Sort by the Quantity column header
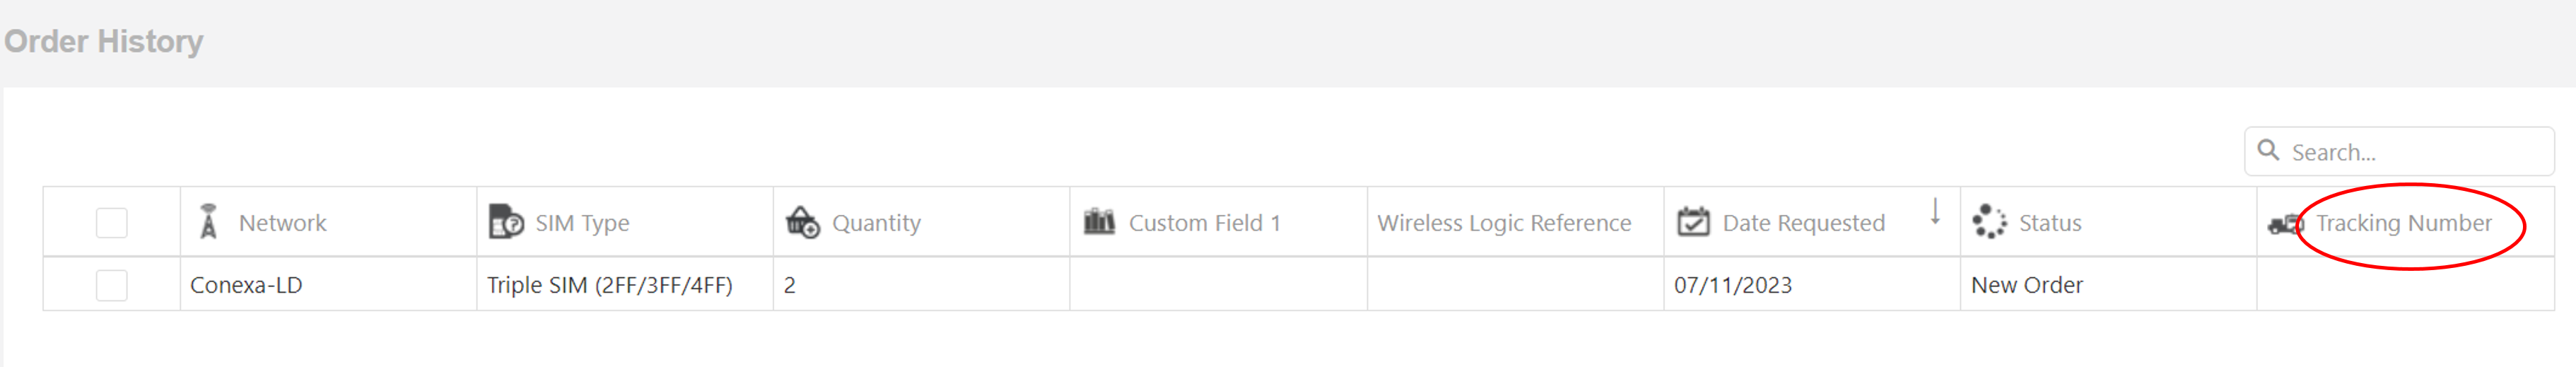Screen dimensions: 2576x367 point(876,223)
